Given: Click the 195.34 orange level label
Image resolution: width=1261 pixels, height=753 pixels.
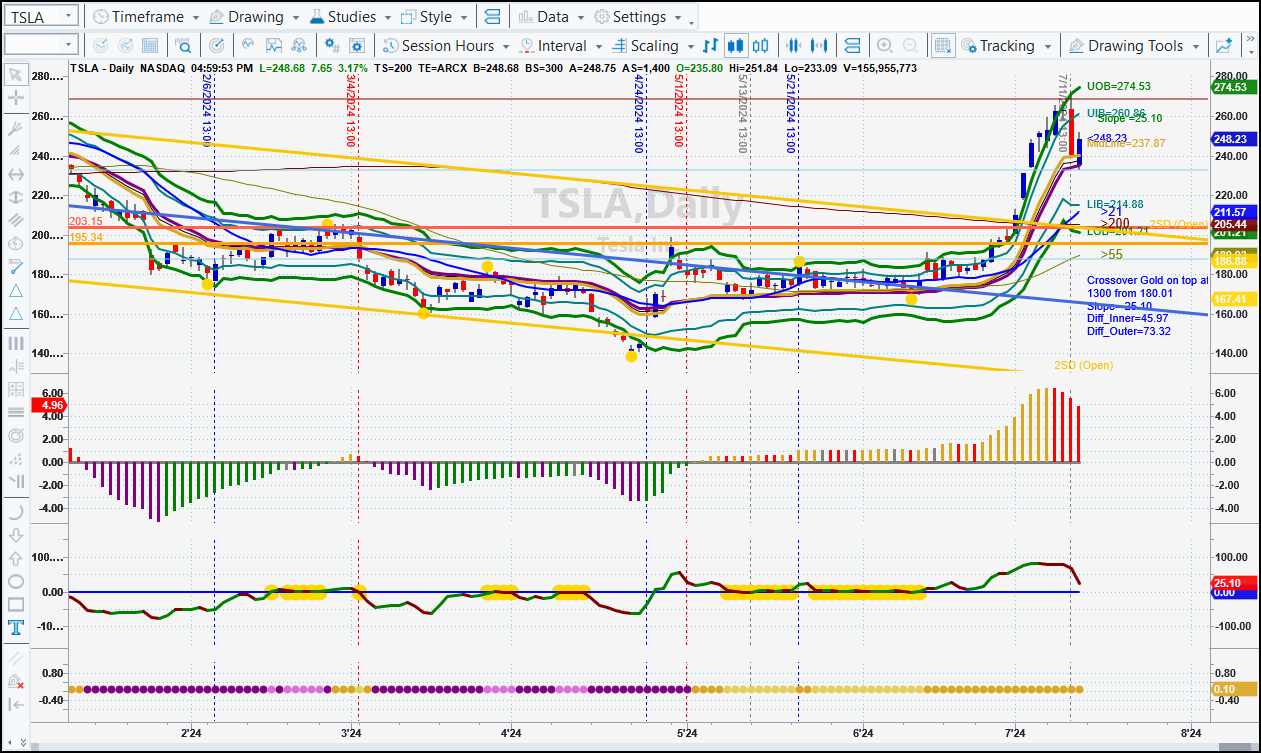Looking at the screenshot, I should pos(86,237).
